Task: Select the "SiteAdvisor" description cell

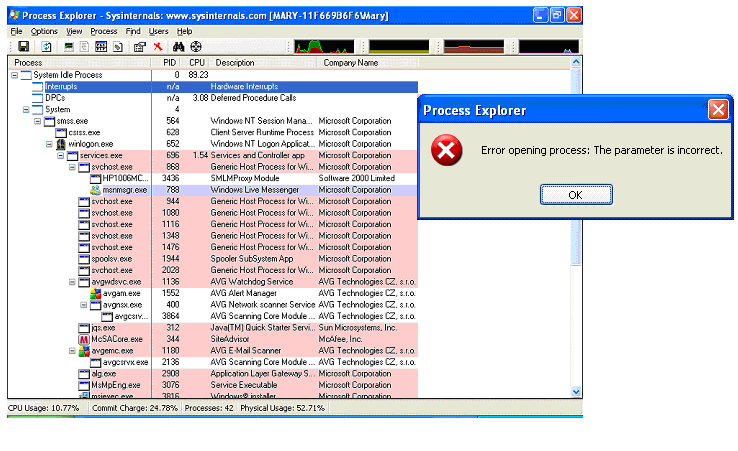Action: click(230, 339)
